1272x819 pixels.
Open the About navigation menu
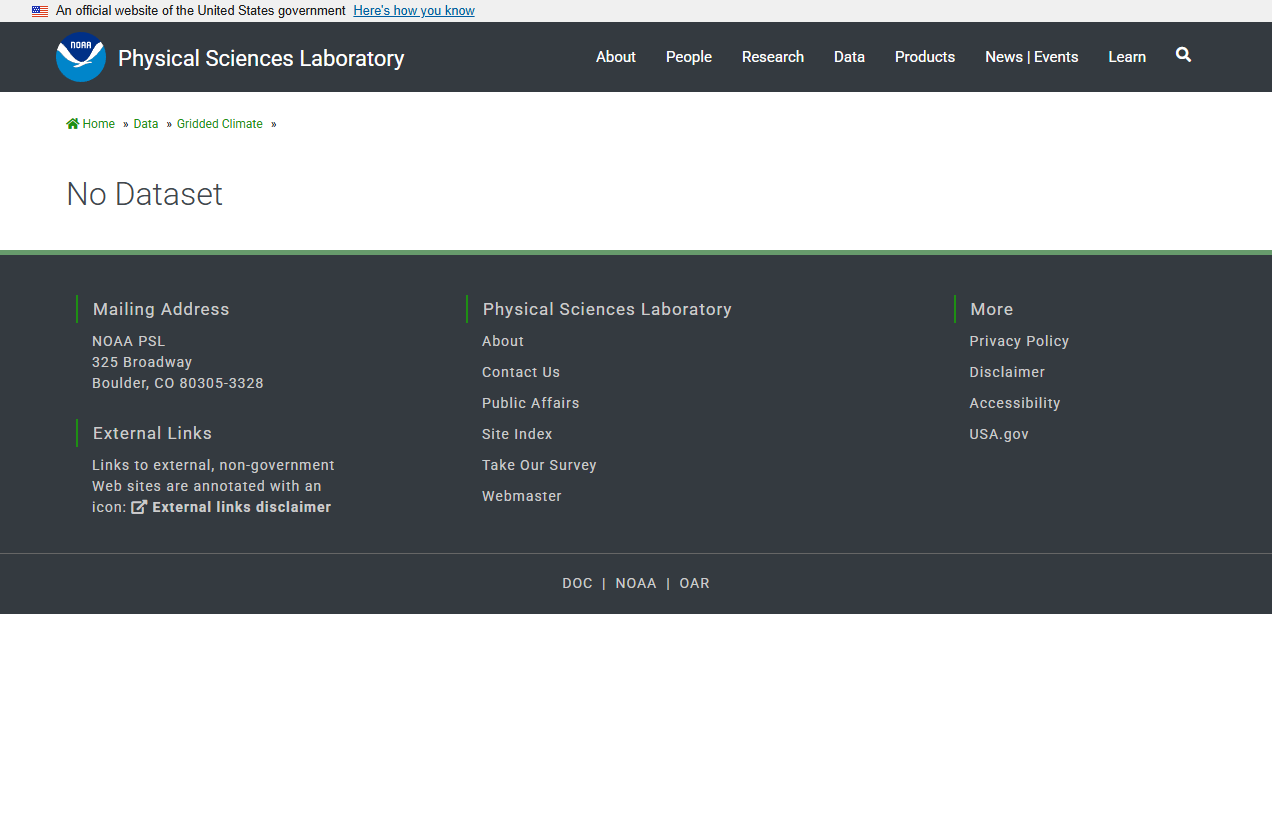pyautogui.click(x=615, y=57)
